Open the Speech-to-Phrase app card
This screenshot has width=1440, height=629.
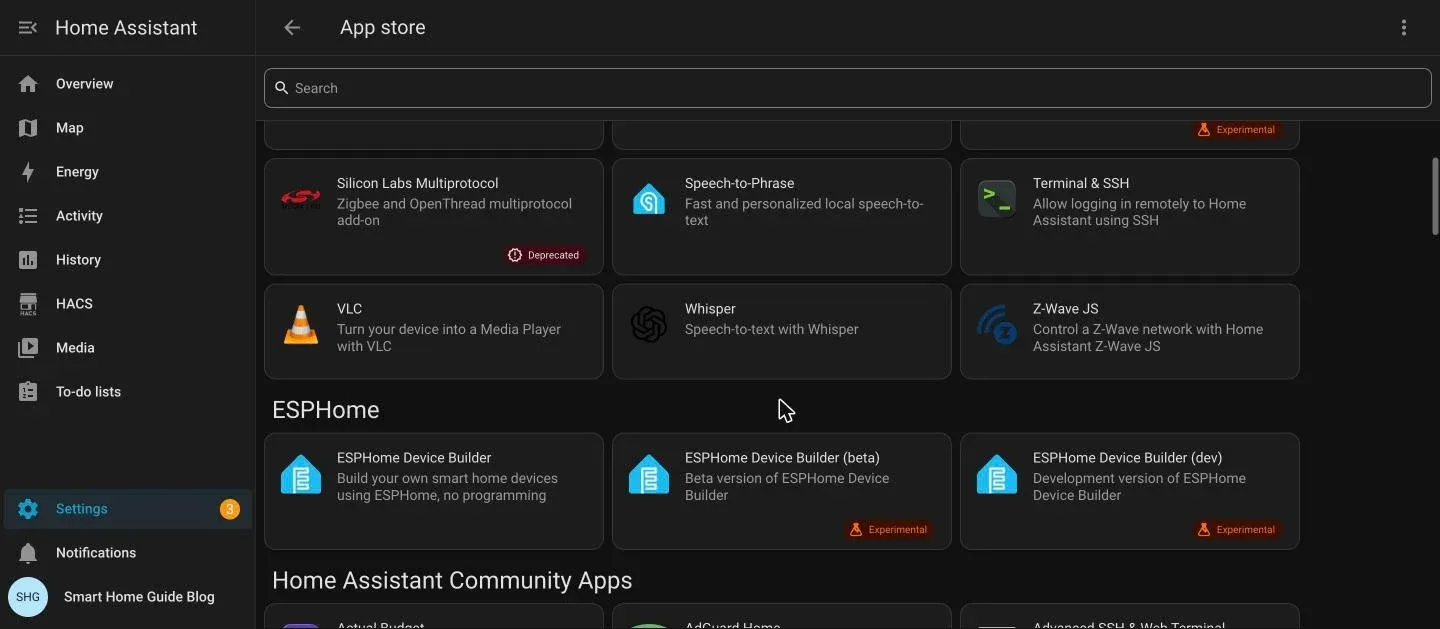click(x=782, y=217)
